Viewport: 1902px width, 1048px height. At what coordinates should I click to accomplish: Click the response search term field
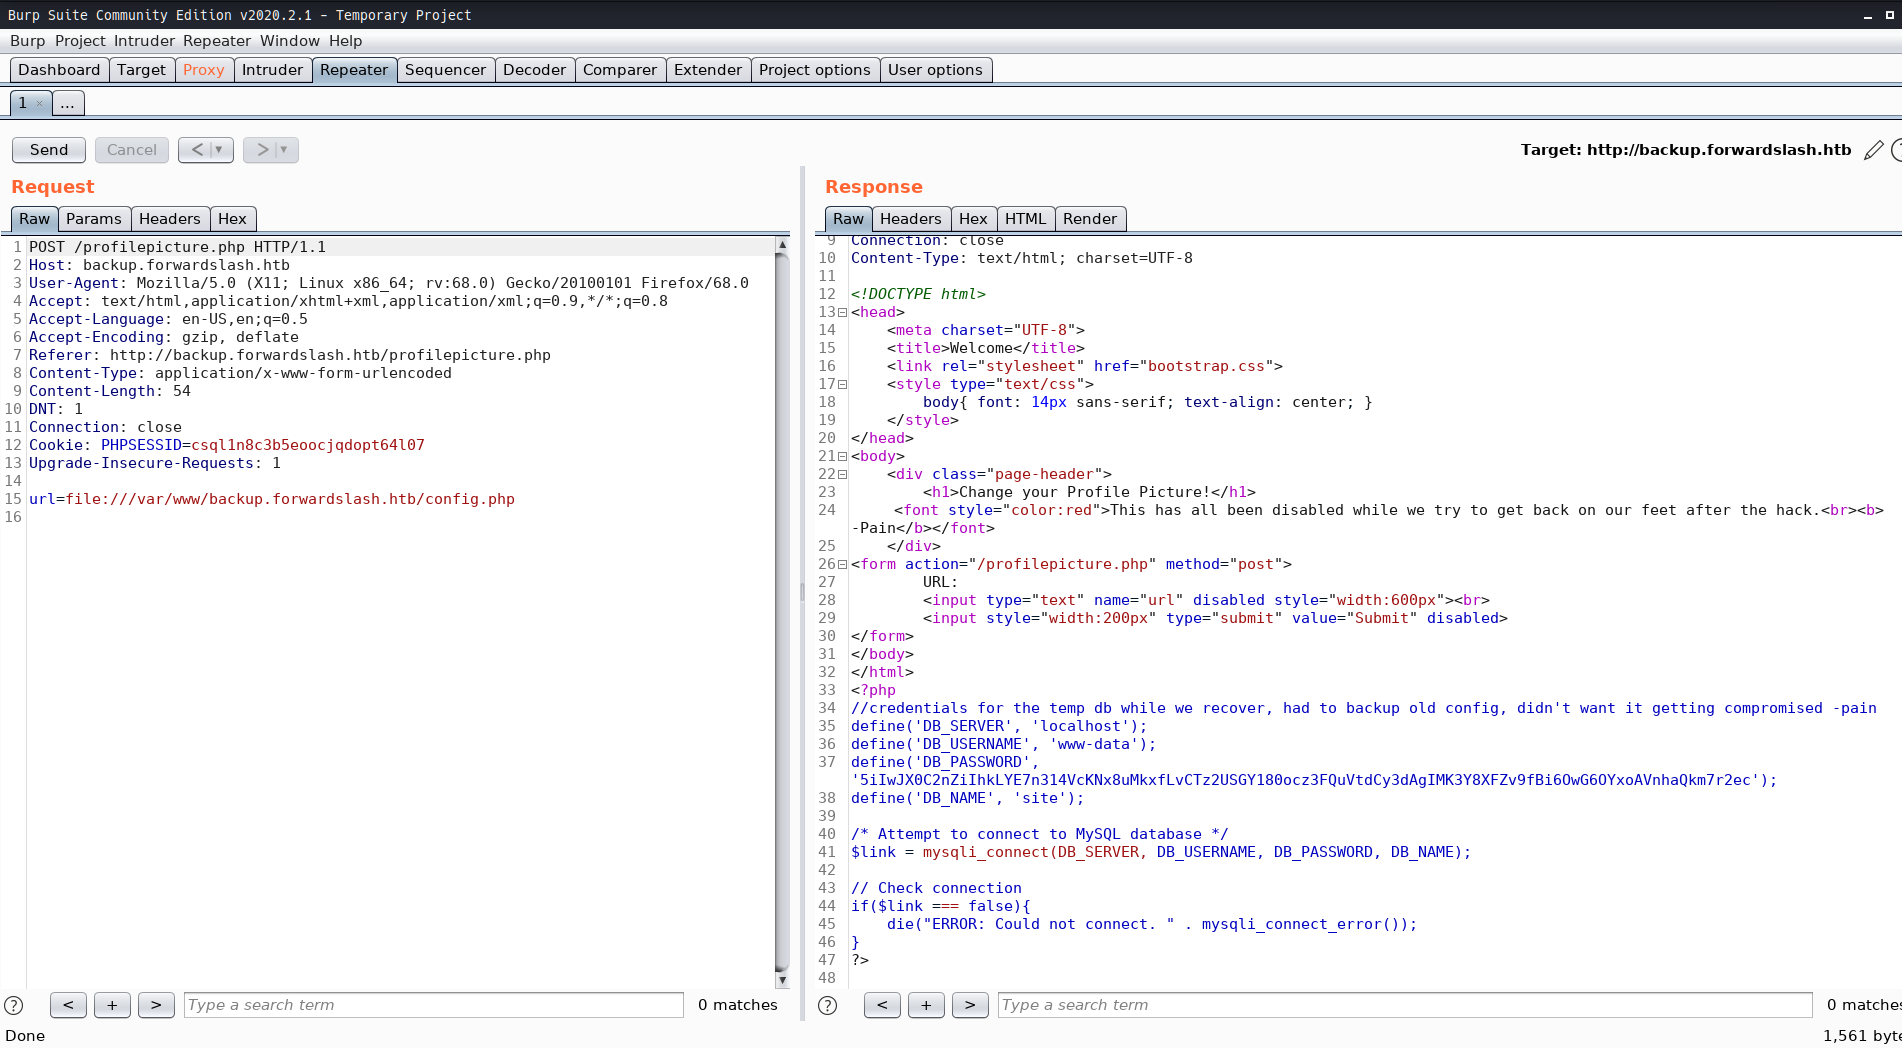1405,1005
